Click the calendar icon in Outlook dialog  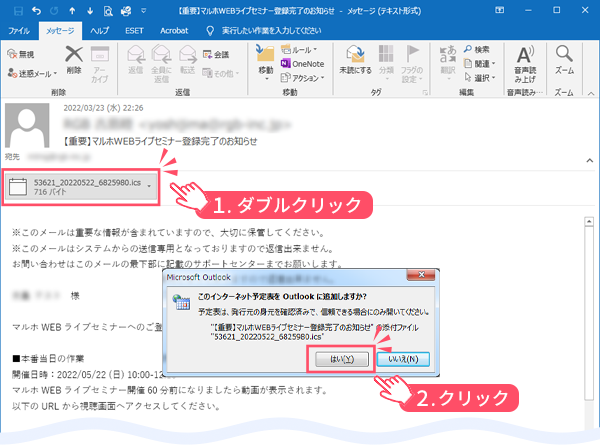tap(181, 302)
